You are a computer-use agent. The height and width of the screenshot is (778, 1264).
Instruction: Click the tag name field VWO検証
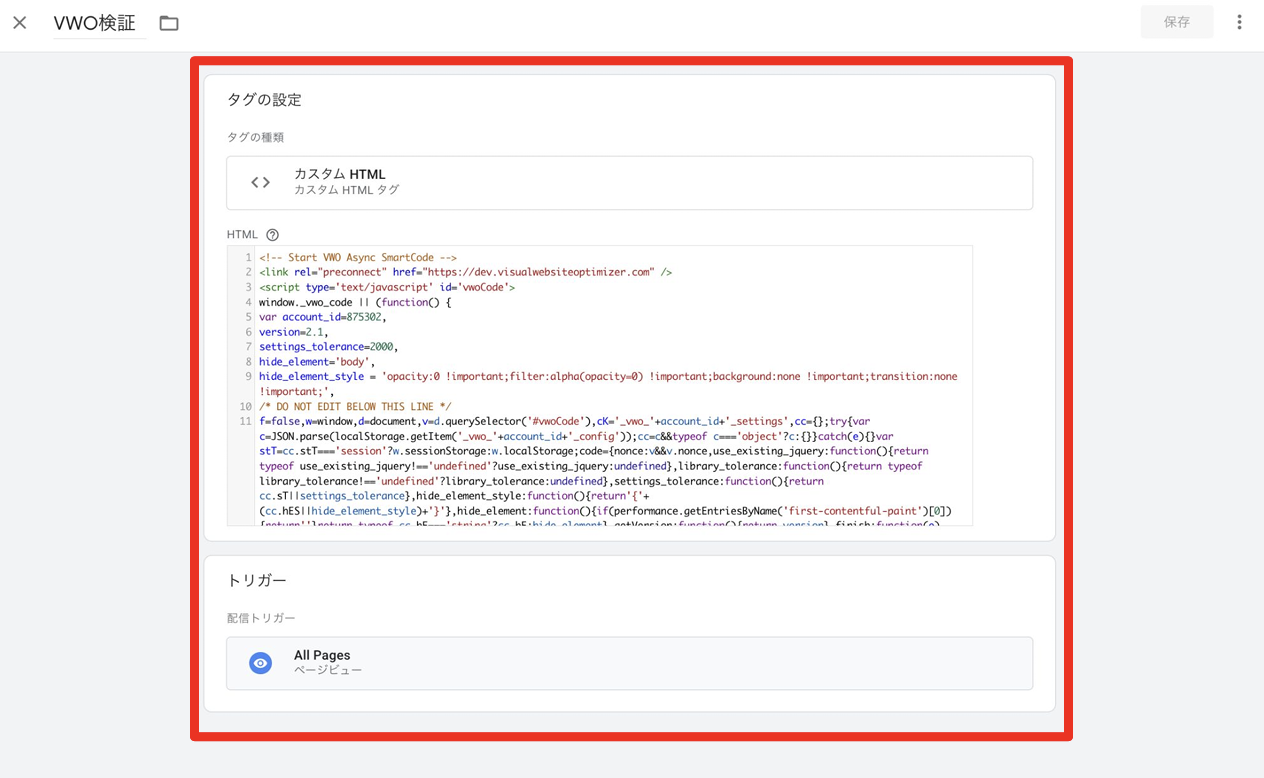[x=95, y=23]
